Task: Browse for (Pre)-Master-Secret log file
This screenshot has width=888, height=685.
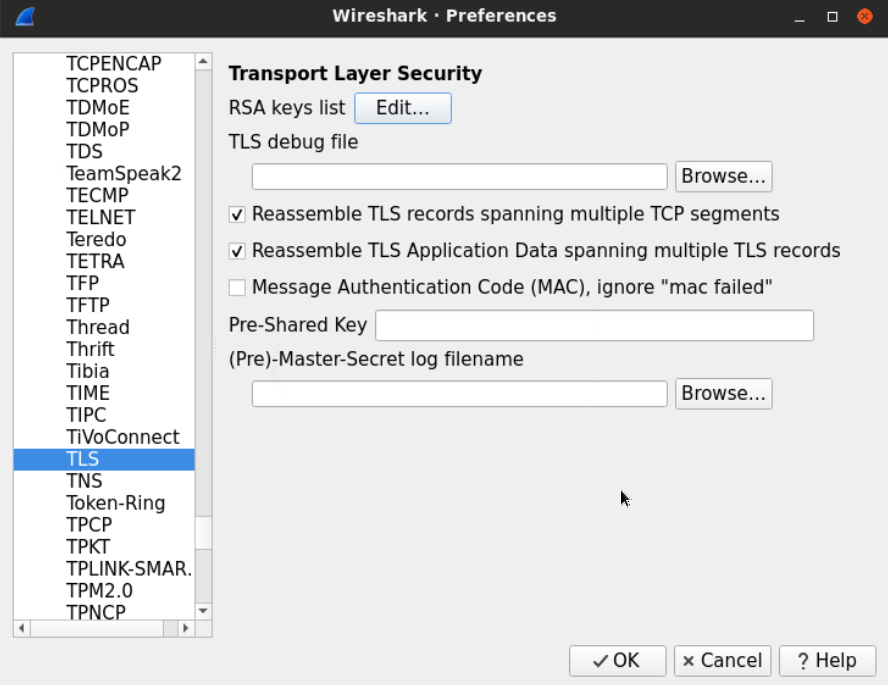Action: coord(723,394)
